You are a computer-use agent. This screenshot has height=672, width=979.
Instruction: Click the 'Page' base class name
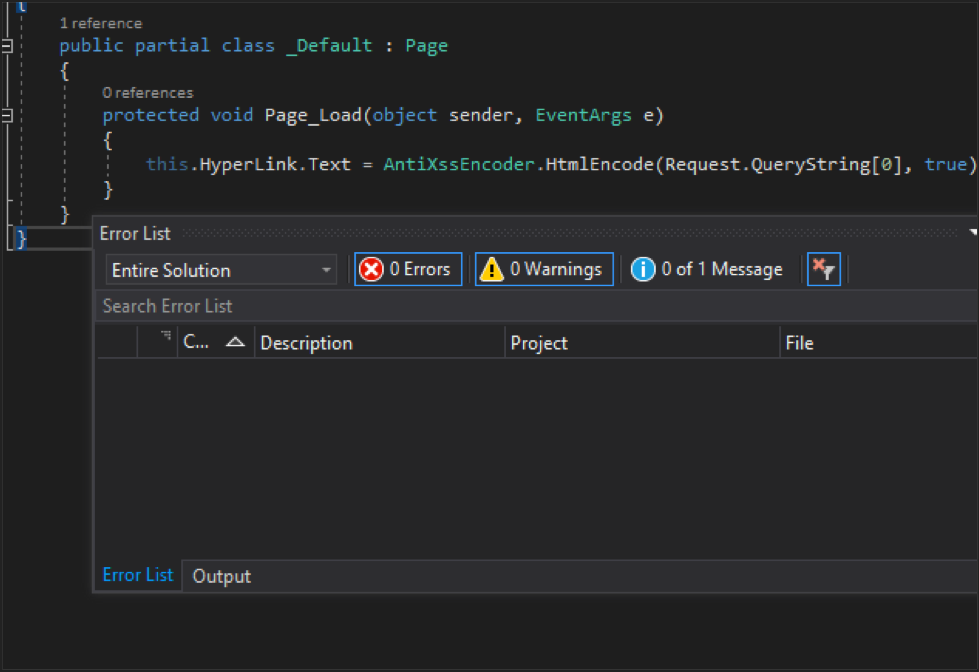click(426, 46)
